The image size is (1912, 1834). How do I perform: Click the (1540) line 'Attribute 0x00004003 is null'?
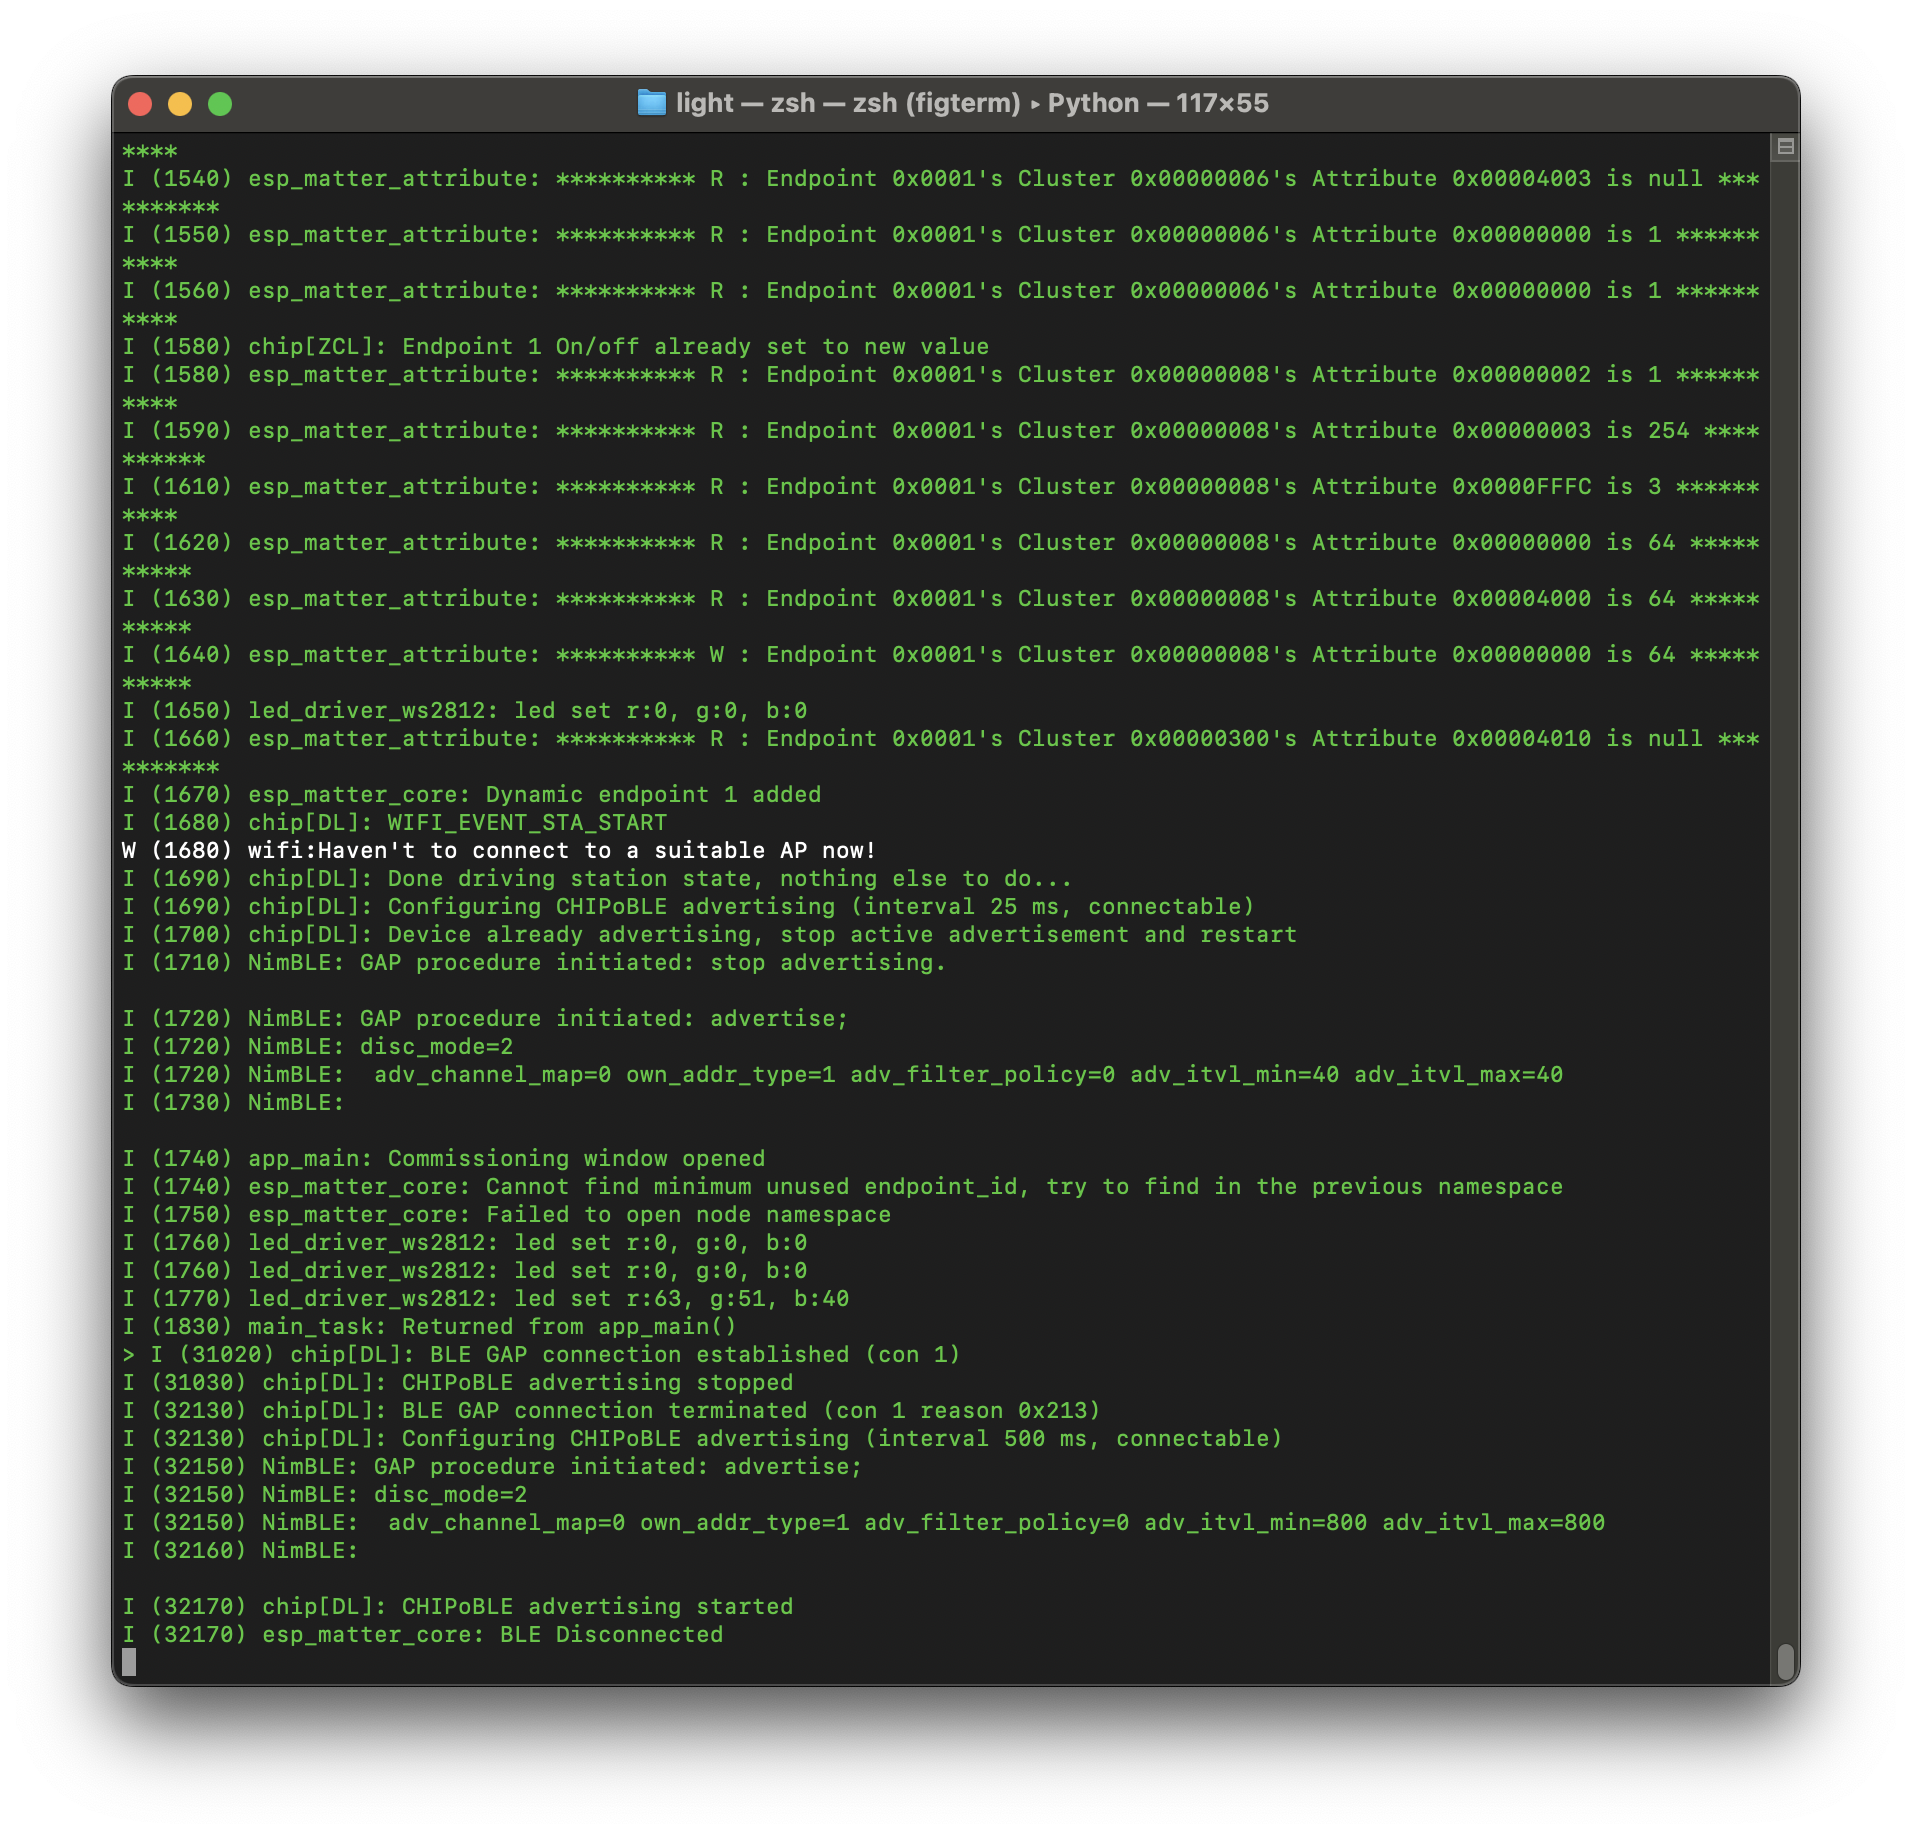tap(940, 178)
